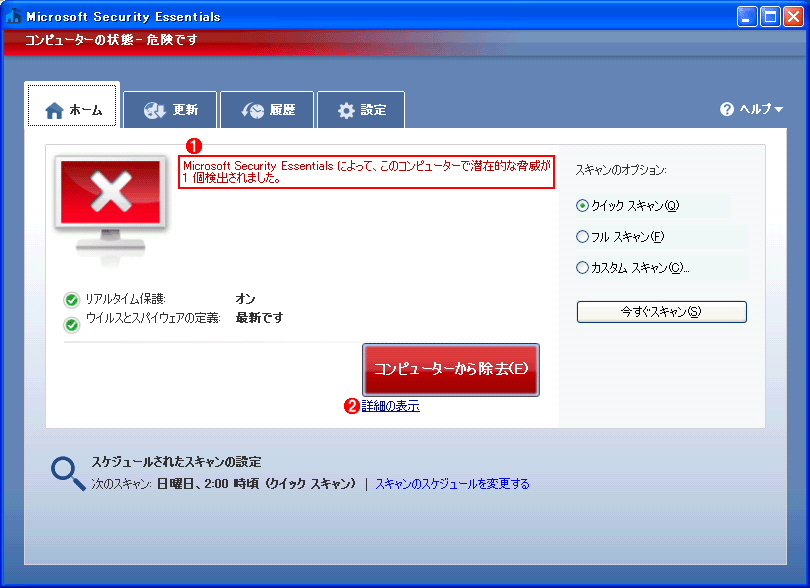Open the 履歴 tab

[267, 110]
